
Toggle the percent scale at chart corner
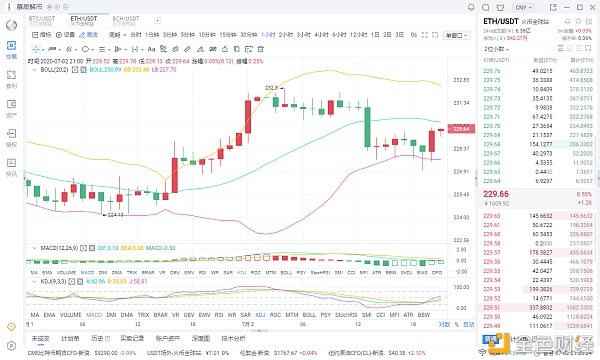(x=456, y=324)
